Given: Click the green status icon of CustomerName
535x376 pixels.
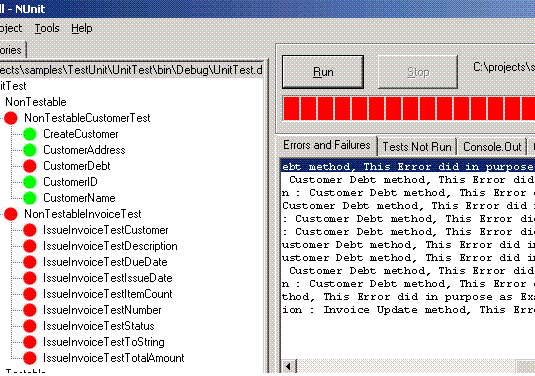Looking at the screenshot, I should (30, 198).
